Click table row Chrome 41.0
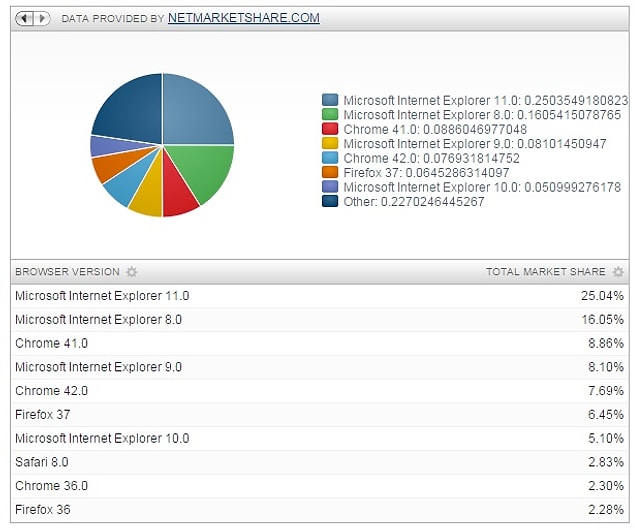The image size is (635, 530). point(320,343)
